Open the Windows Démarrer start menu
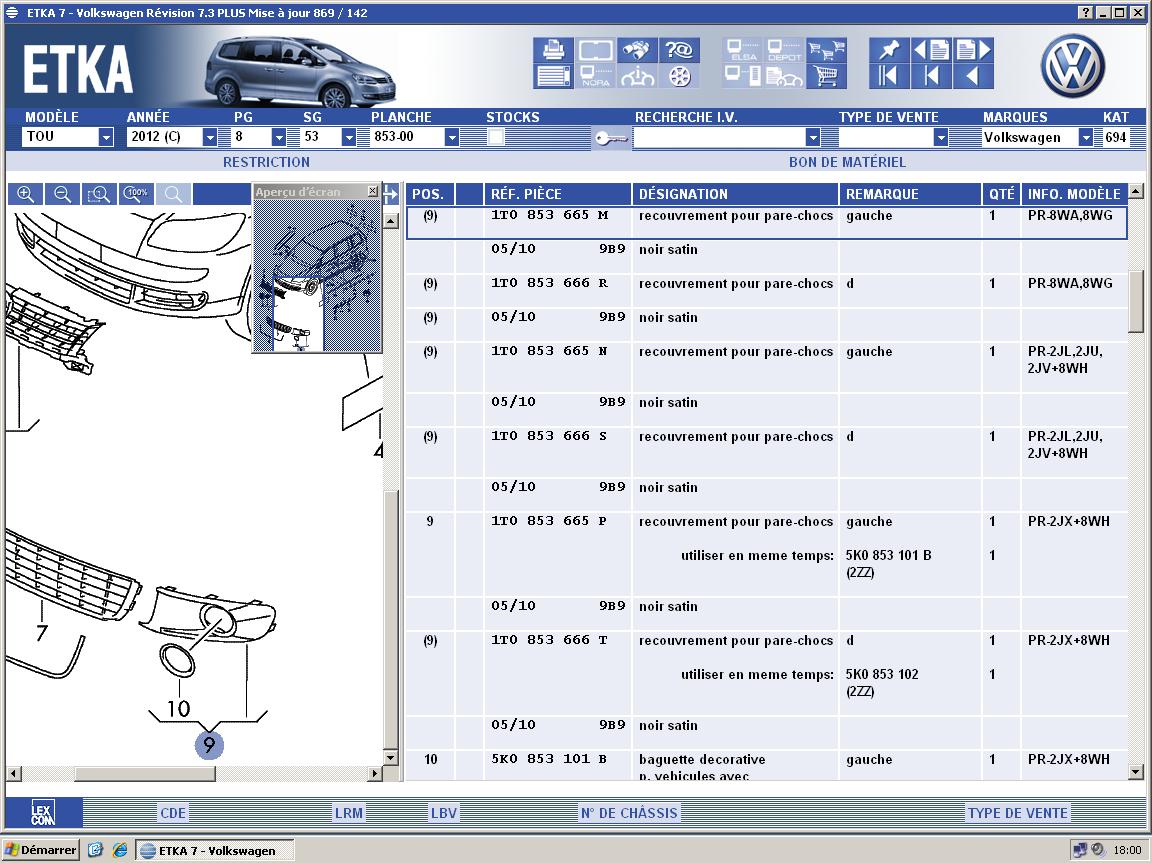Screen dimensions: 1152x863 click(40, 850)
